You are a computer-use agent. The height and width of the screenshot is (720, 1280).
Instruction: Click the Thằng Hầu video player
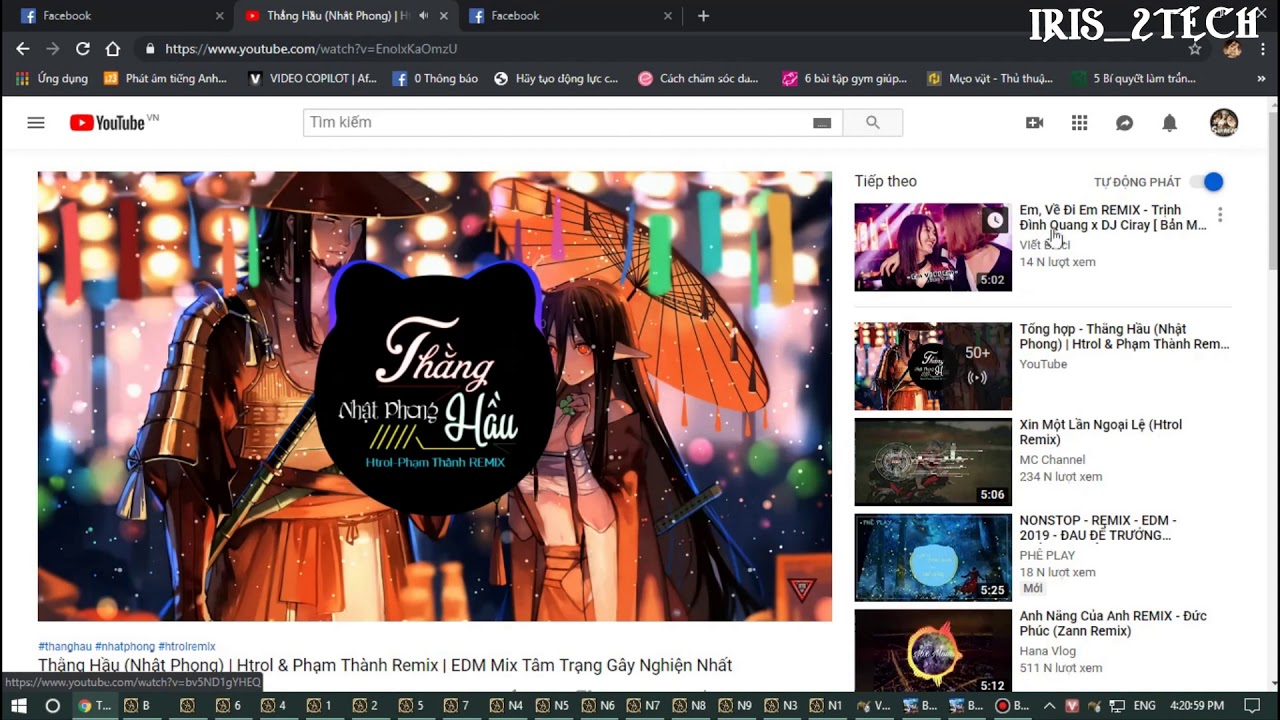435,396
